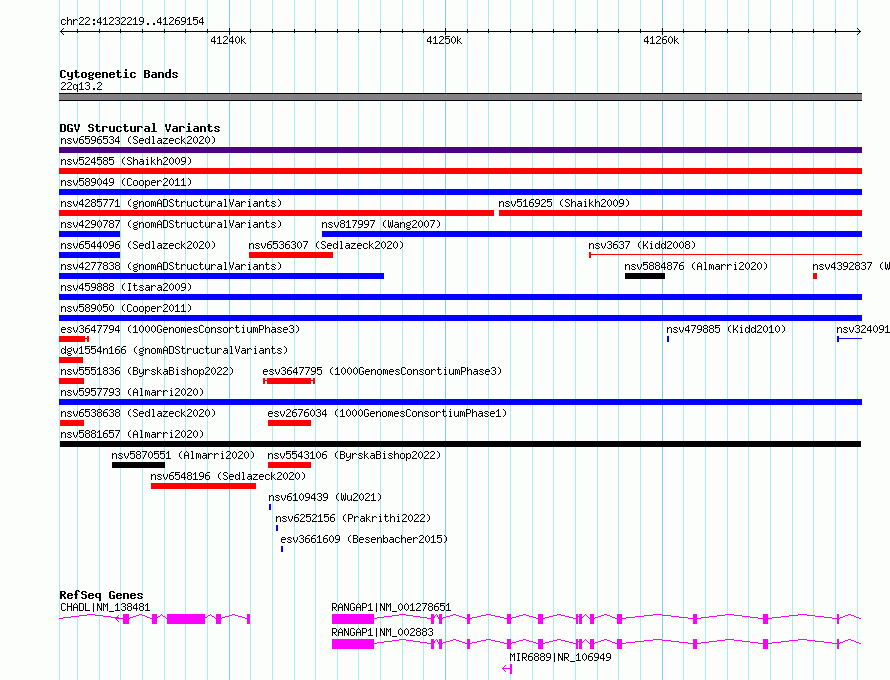Click esv3647795 1000GenomesConsortiumPhase3 label
Screen dimensions: 890x680
coord(382,371)
